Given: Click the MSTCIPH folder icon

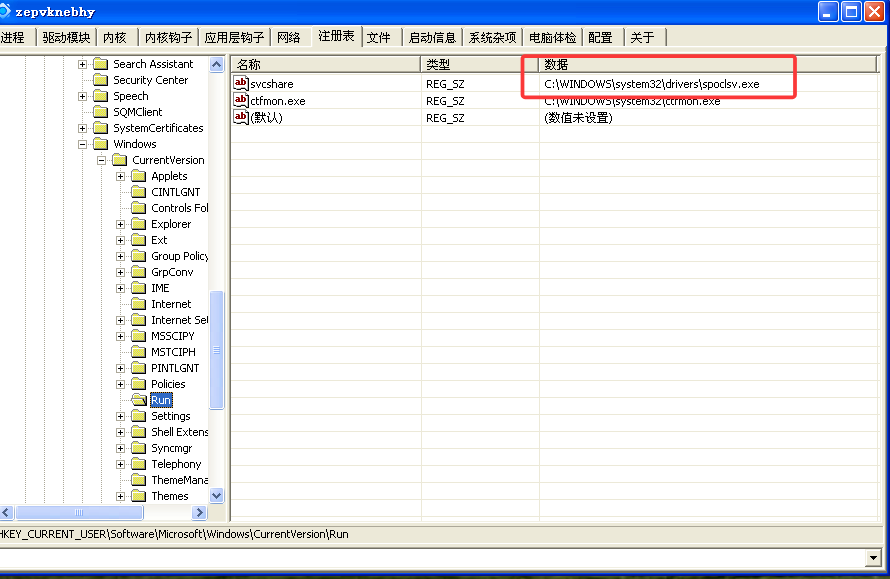Looking at the screenshot, I should pyautogui.click(x=138, y=352).
